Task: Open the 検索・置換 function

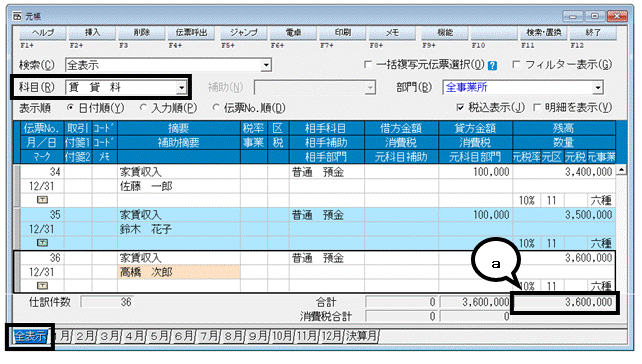Action: click(543, 33)
